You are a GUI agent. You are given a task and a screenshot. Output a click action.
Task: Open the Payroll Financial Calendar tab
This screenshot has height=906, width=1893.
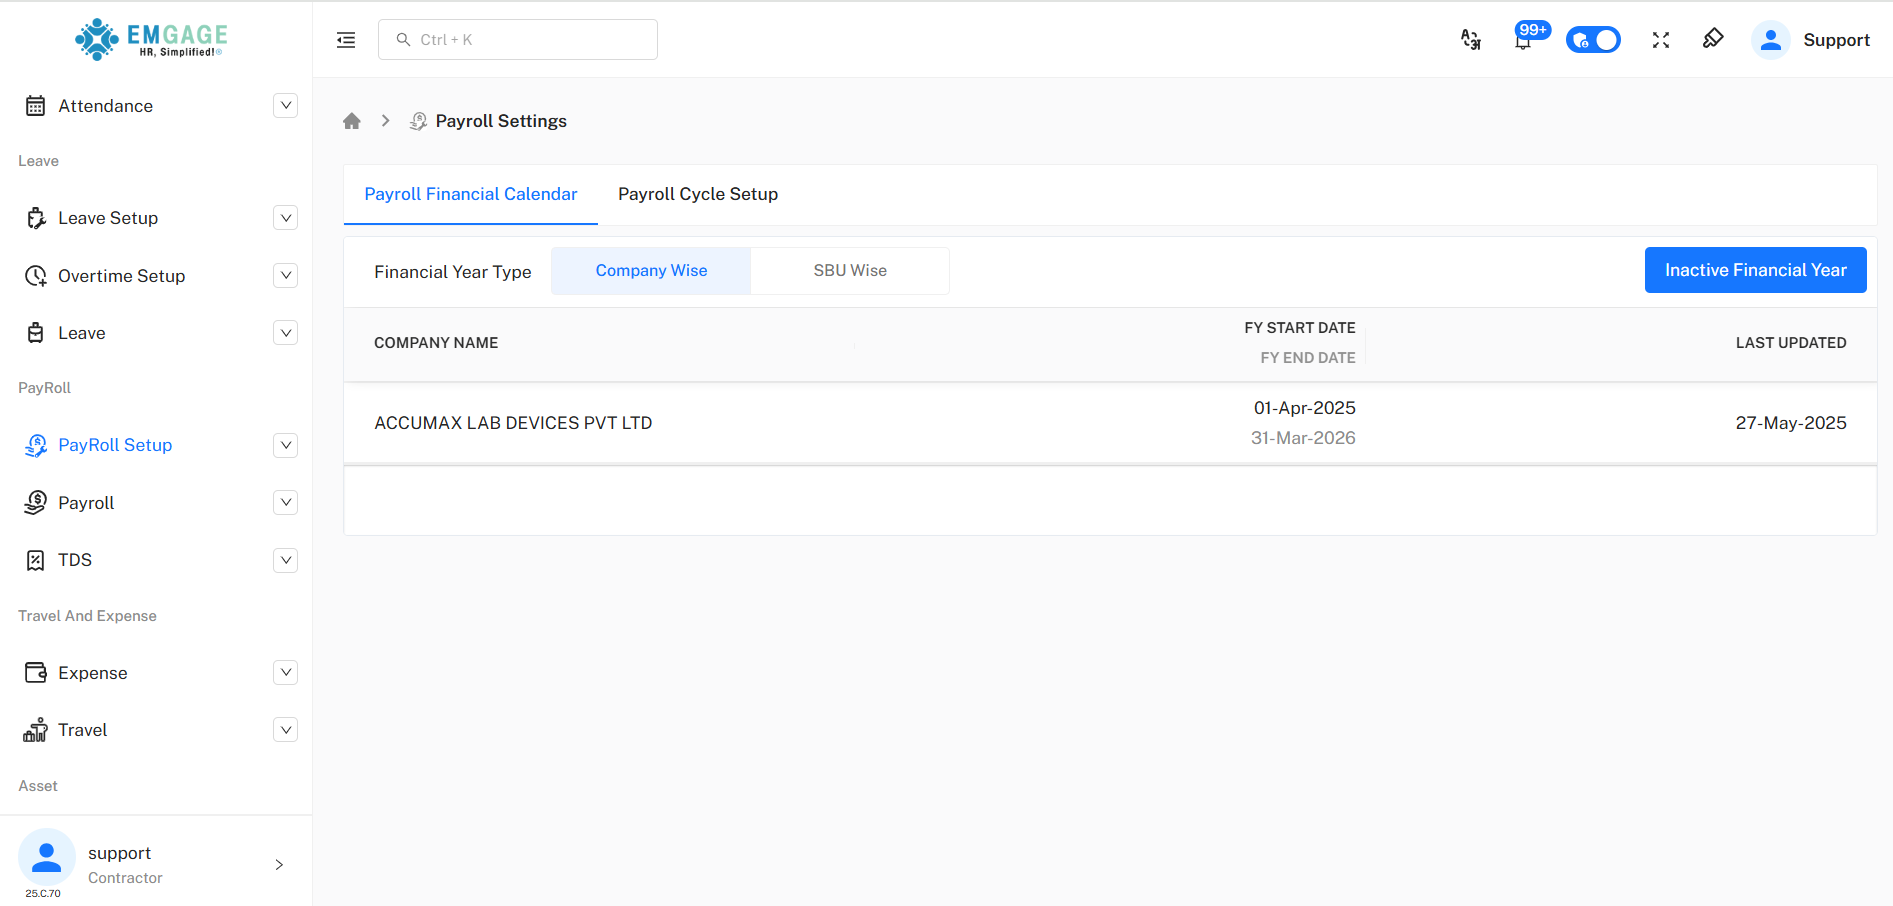click(471, 194)
